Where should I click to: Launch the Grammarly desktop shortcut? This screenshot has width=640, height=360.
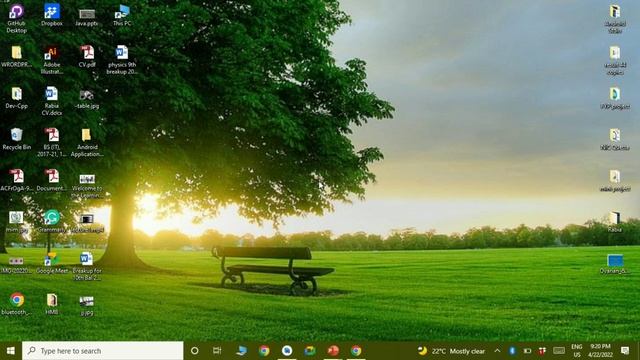(x=52, y=221)
